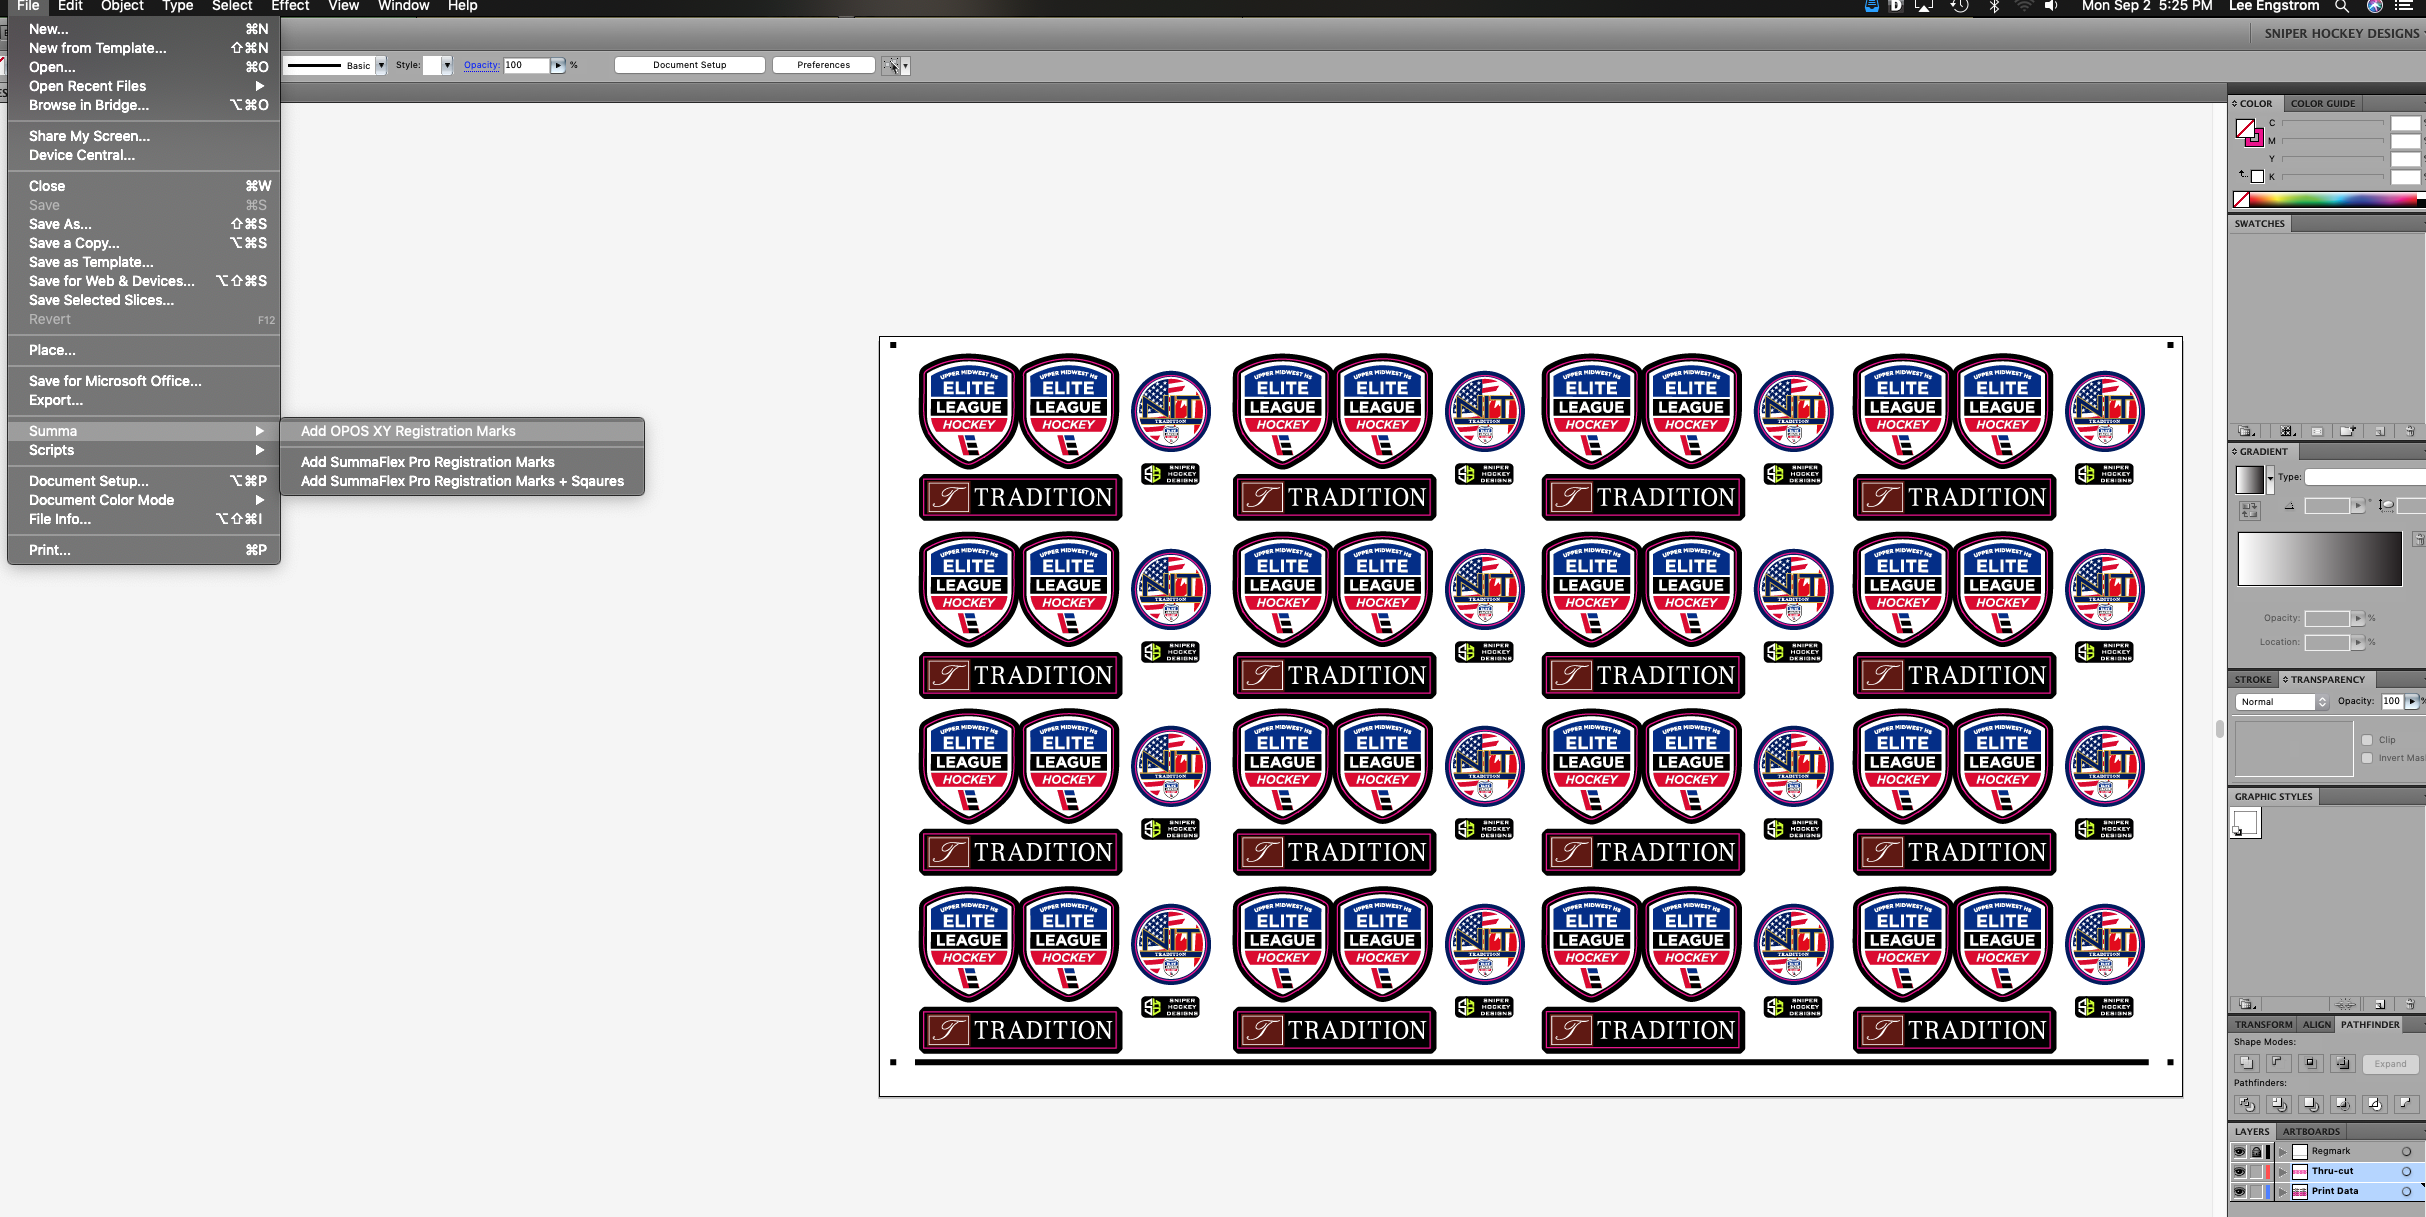
Task: Choose Add SummaFlex Pro Registration Marks
Action: point(462,462)
